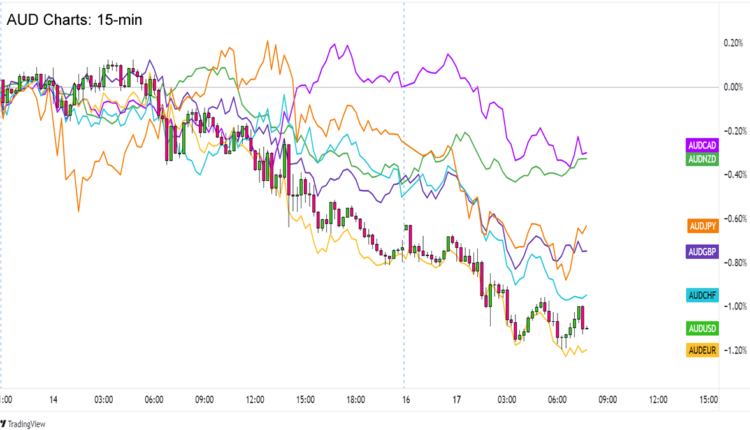Select date 16 on the time axis

click(404, 399)
